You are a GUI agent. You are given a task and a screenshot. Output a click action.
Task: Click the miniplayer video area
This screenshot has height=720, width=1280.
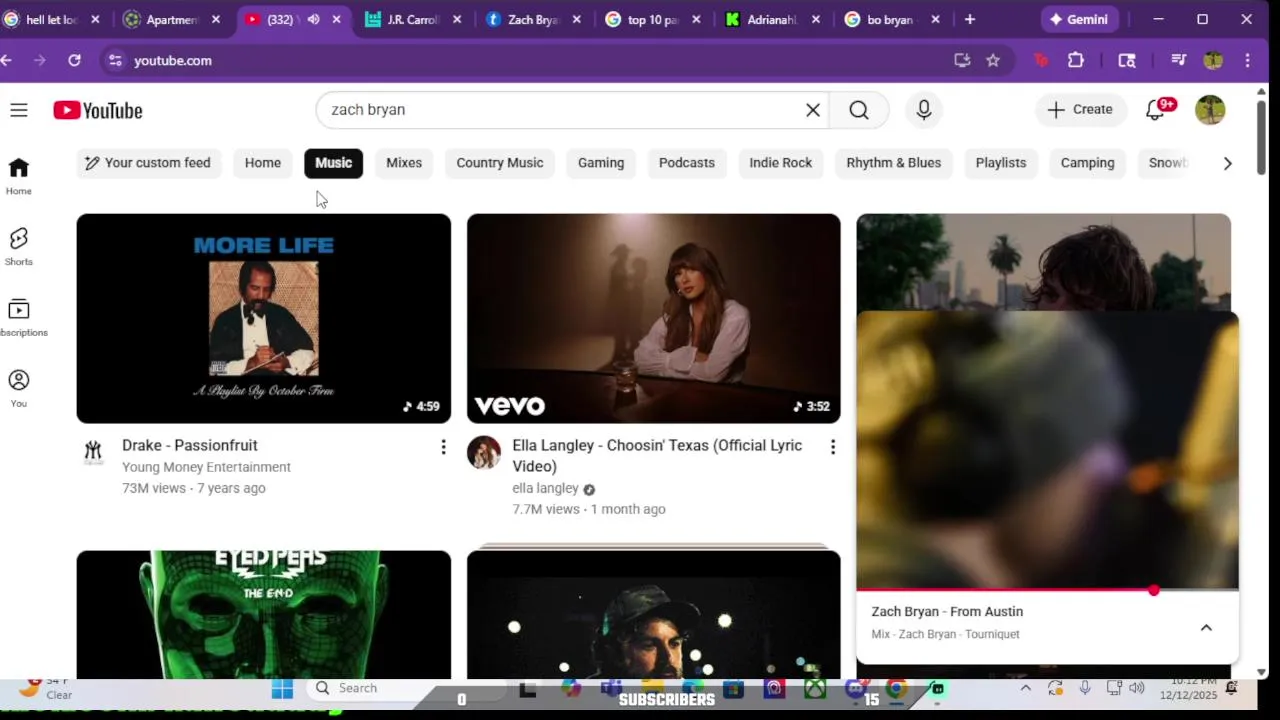[1047, 450]
